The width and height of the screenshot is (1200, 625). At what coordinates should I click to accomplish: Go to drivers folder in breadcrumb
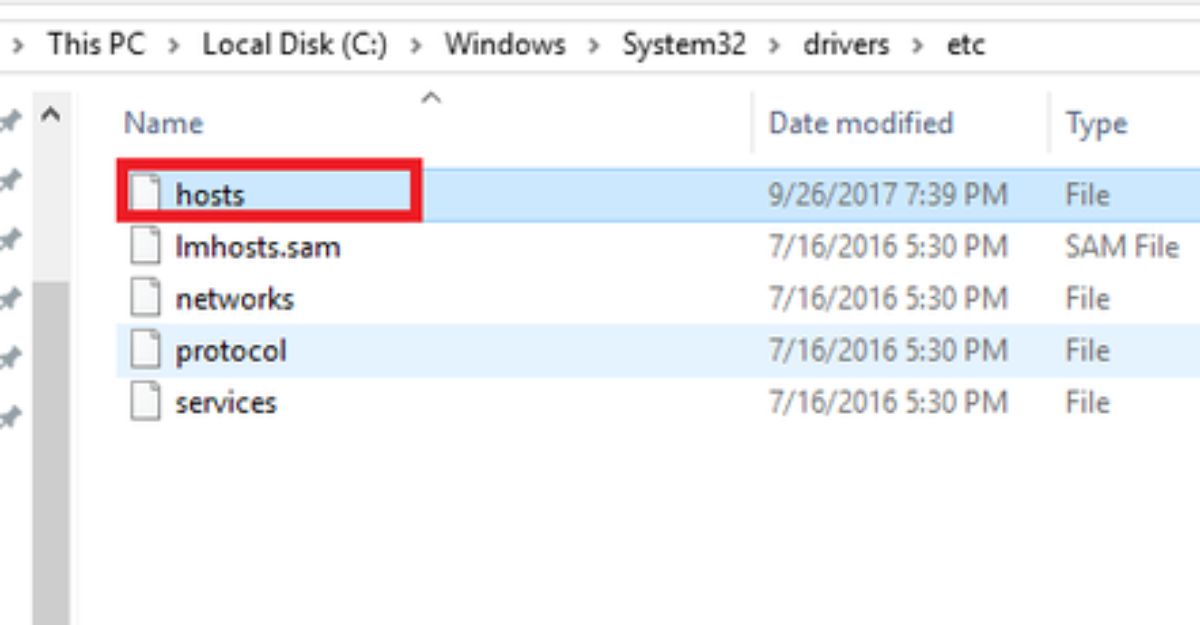(x=846, y=45)
